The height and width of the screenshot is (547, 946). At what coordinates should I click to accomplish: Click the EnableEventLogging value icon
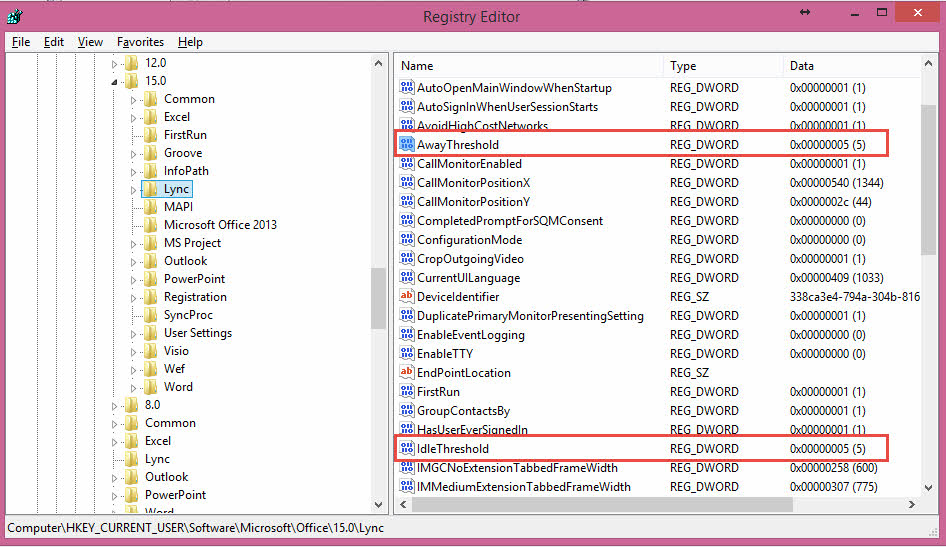pyautogui.click(x=407, y=335)
